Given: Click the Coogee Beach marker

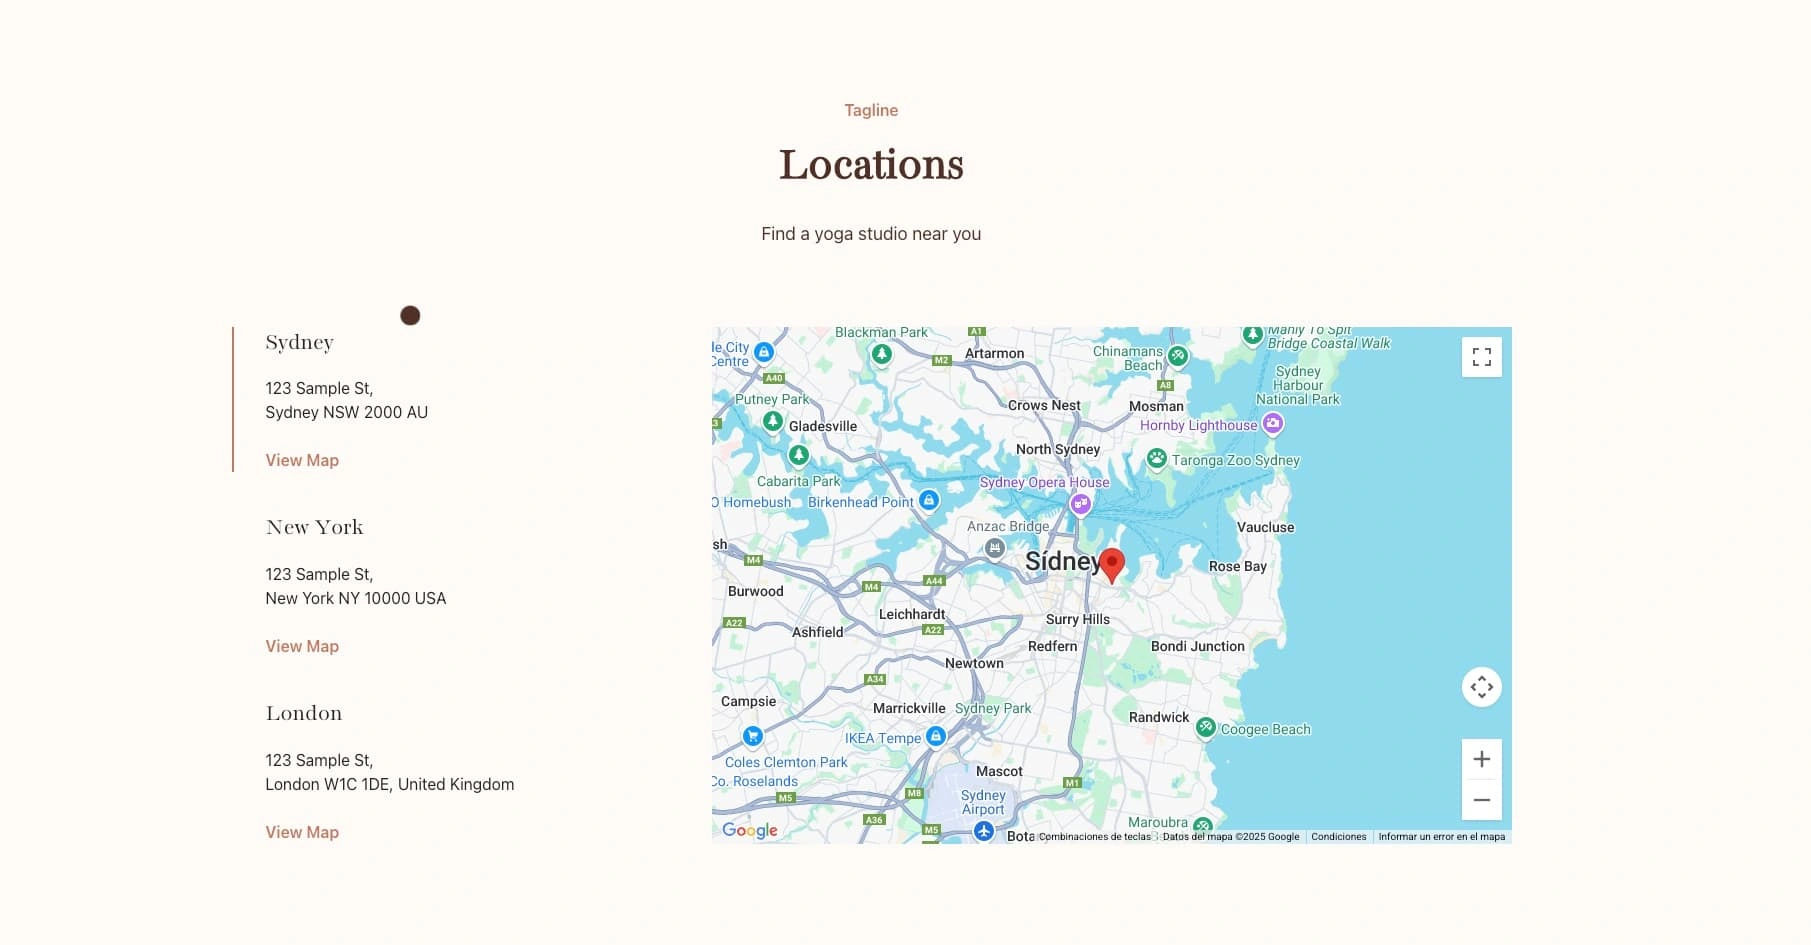Looking at the screenshot, I should [1206, 728].
